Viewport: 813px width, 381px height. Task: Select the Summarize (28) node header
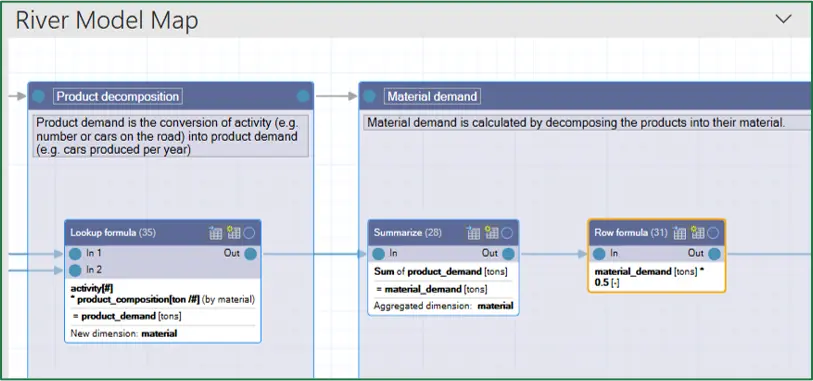pyautogui.click(x=443, y=233)
